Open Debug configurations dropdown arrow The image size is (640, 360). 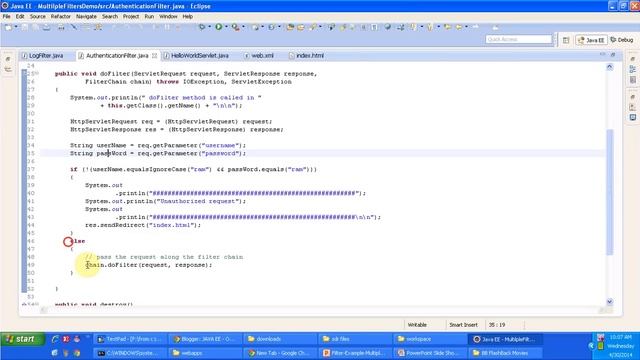coord(209,27)
